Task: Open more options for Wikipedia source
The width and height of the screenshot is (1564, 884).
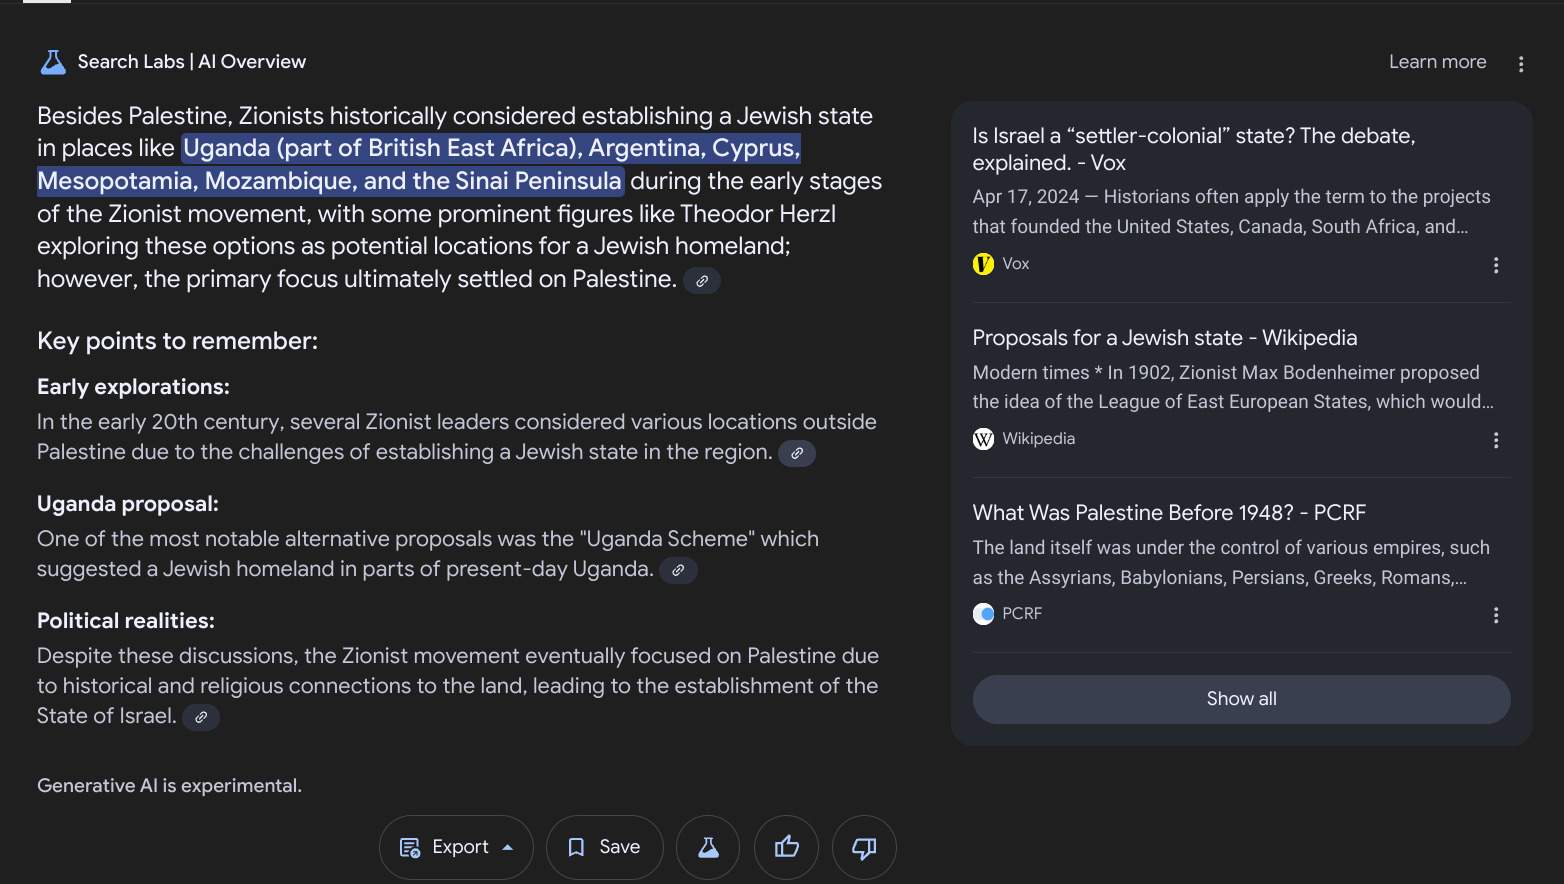Action: tap(1496, 440)
